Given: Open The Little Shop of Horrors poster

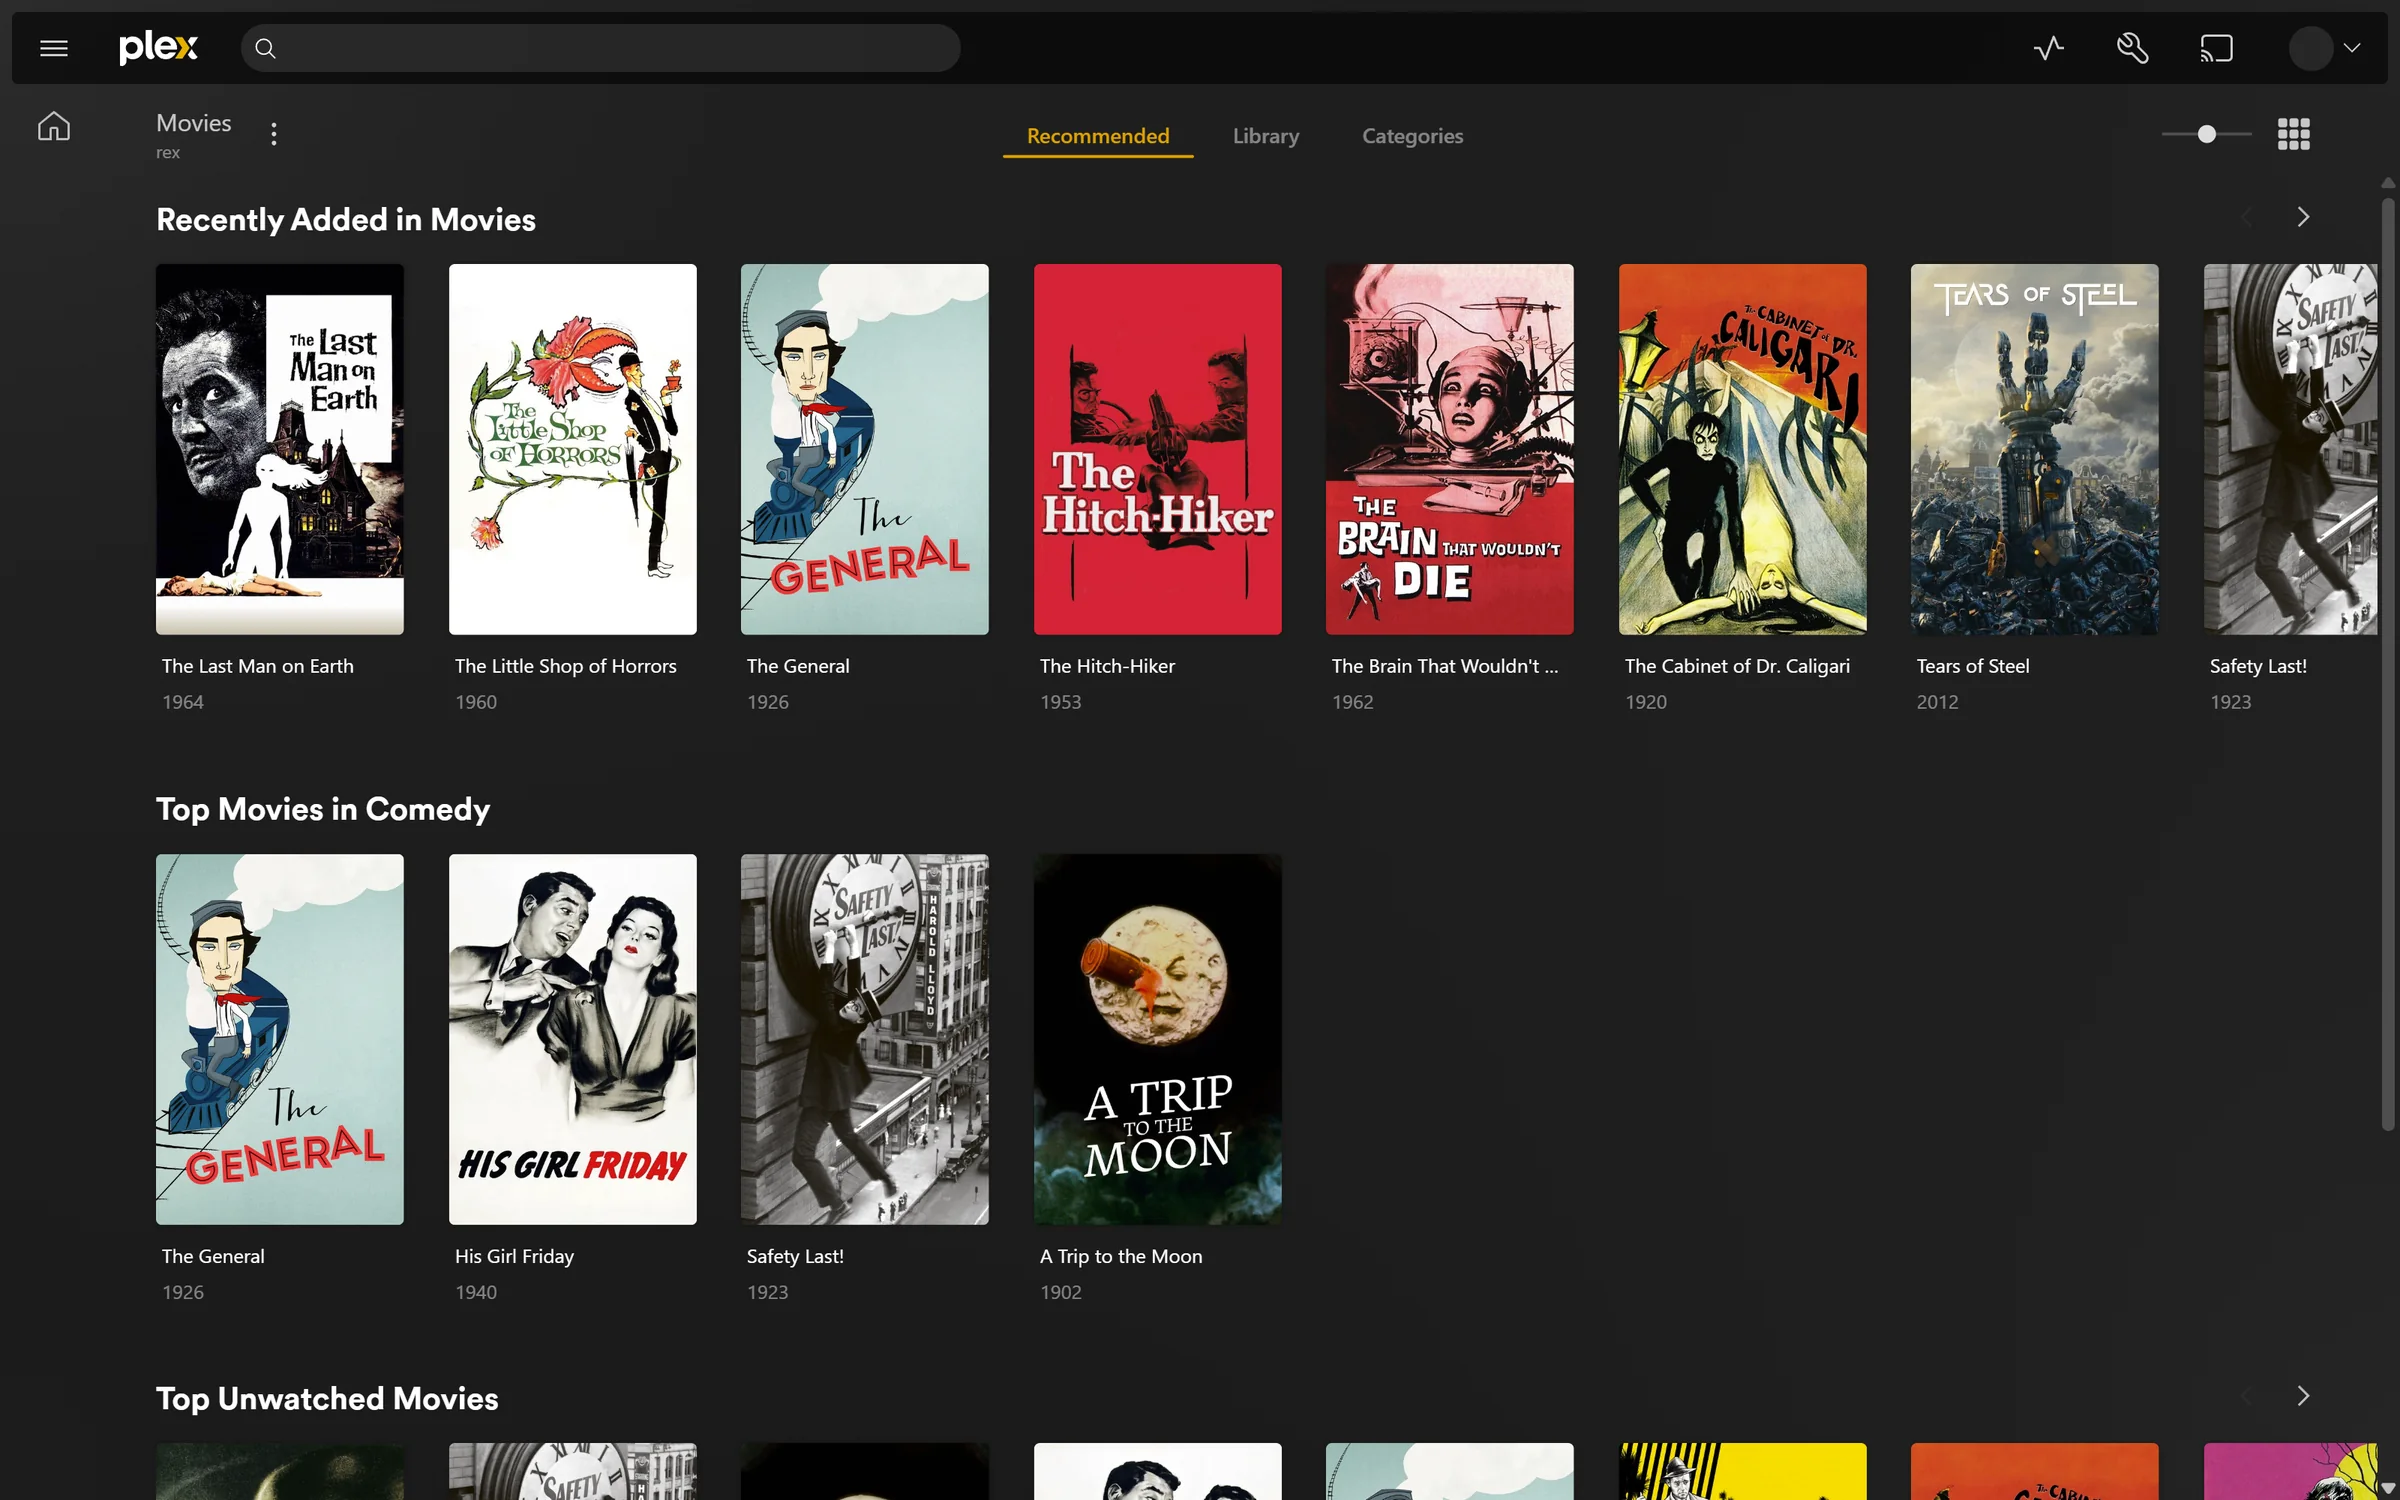Looking at the screenshot, I should pyautogui.click(x=572, y=449).
